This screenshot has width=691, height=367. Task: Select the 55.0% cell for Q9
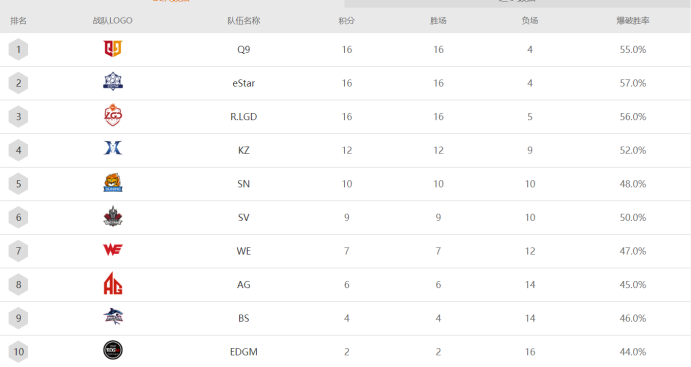tap(633, 50)
